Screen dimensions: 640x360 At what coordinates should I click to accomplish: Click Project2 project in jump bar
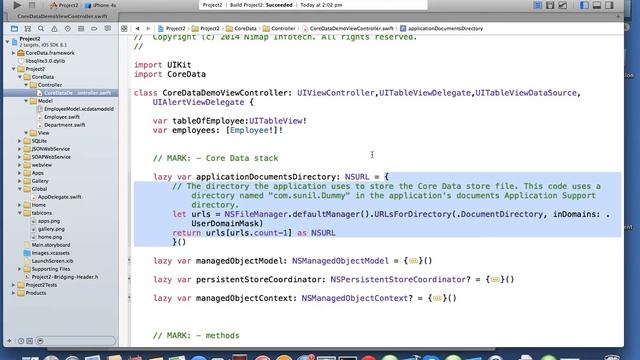pyautogui.click(x=171, y=29)
